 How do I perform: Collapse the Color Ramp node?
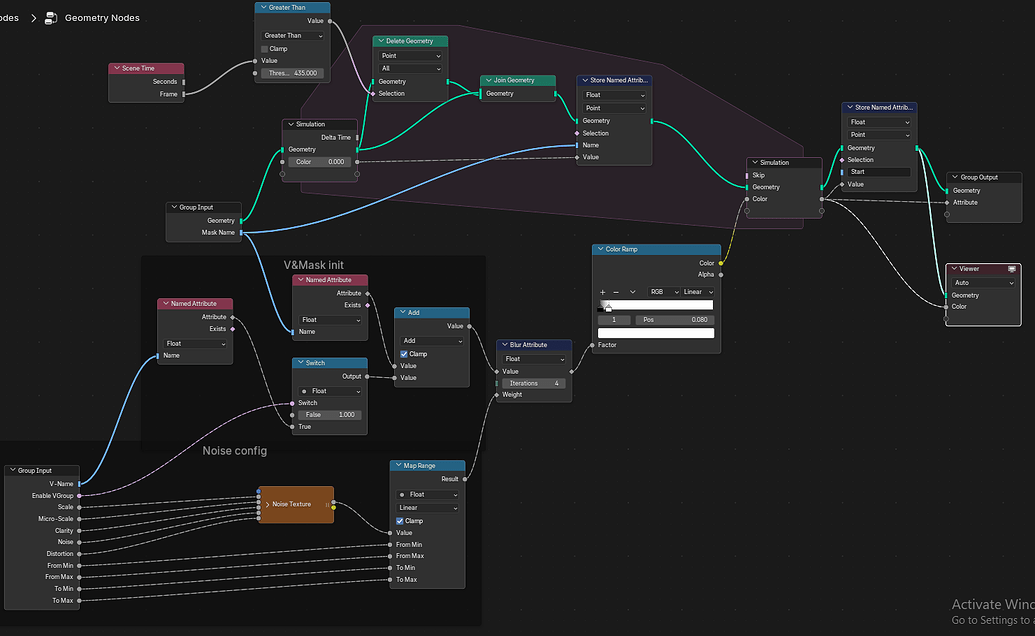point(600,249)
